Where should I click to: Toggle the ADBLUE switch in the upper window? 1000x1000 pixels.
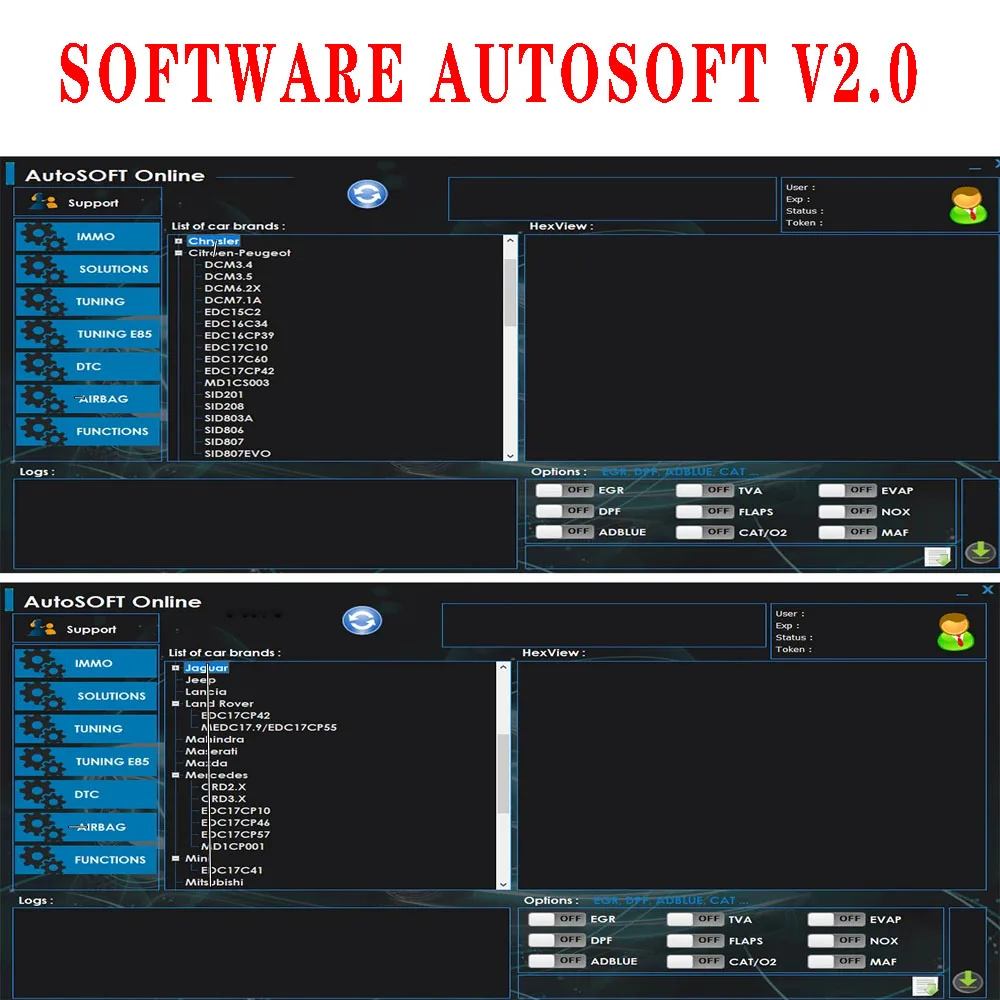[x=564, y=531]
